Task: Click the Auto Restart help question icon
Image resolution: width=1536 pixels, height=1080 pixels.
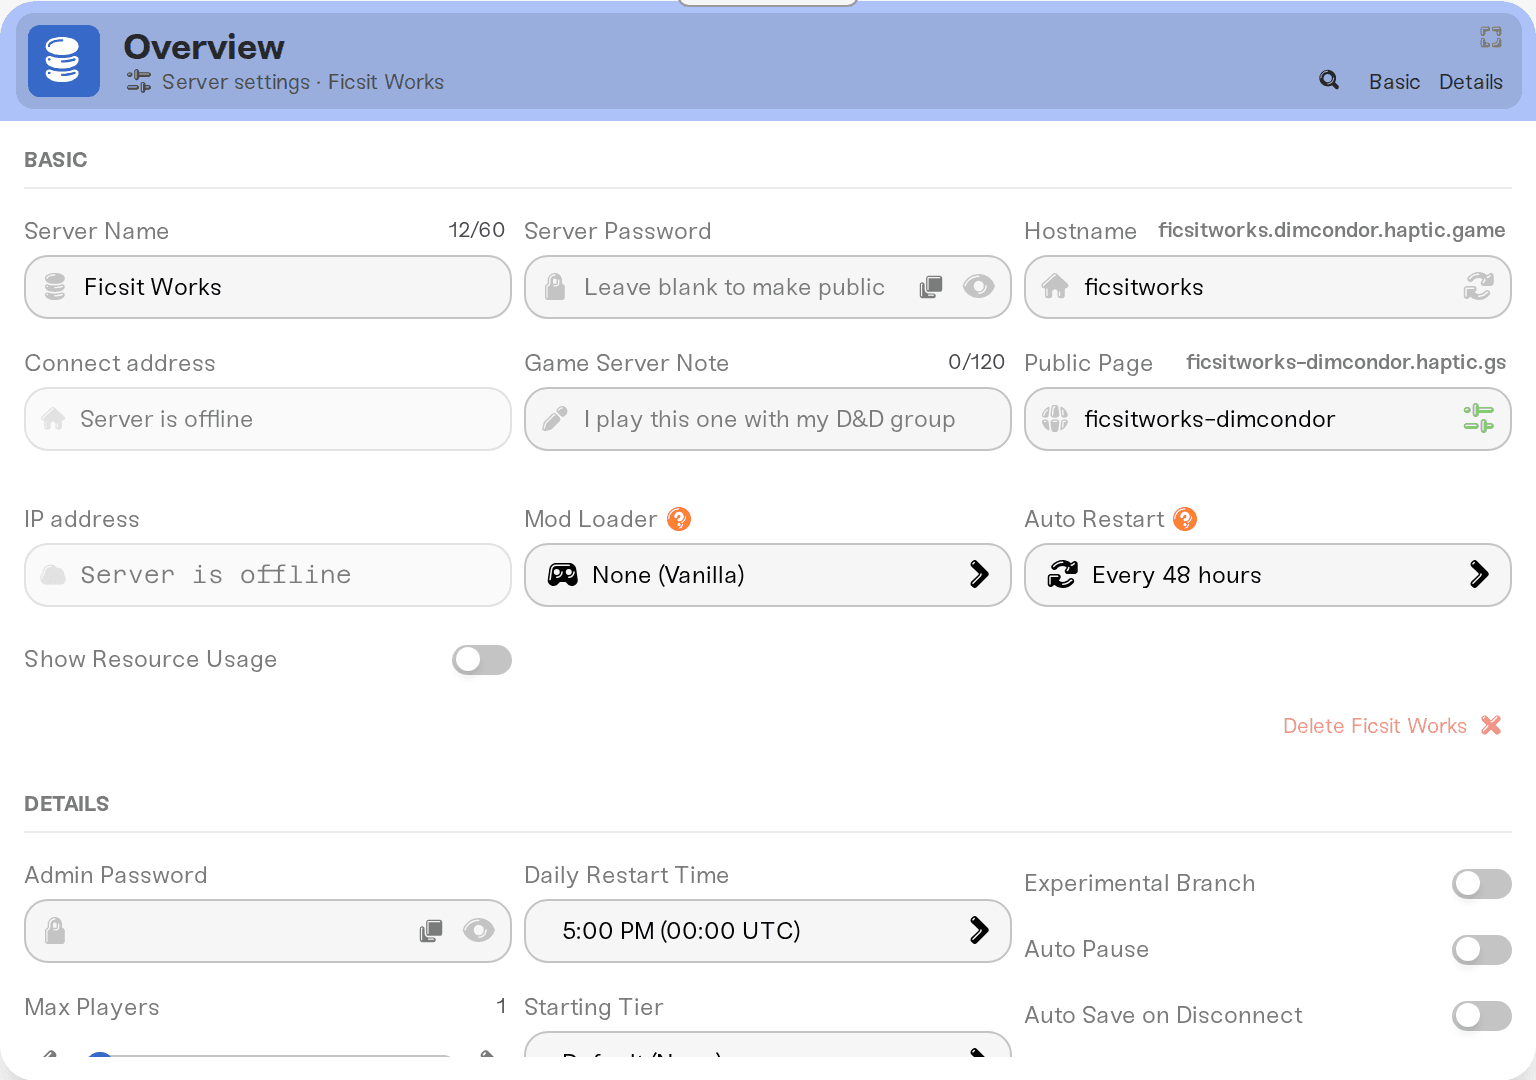Action: [1185, 519]
